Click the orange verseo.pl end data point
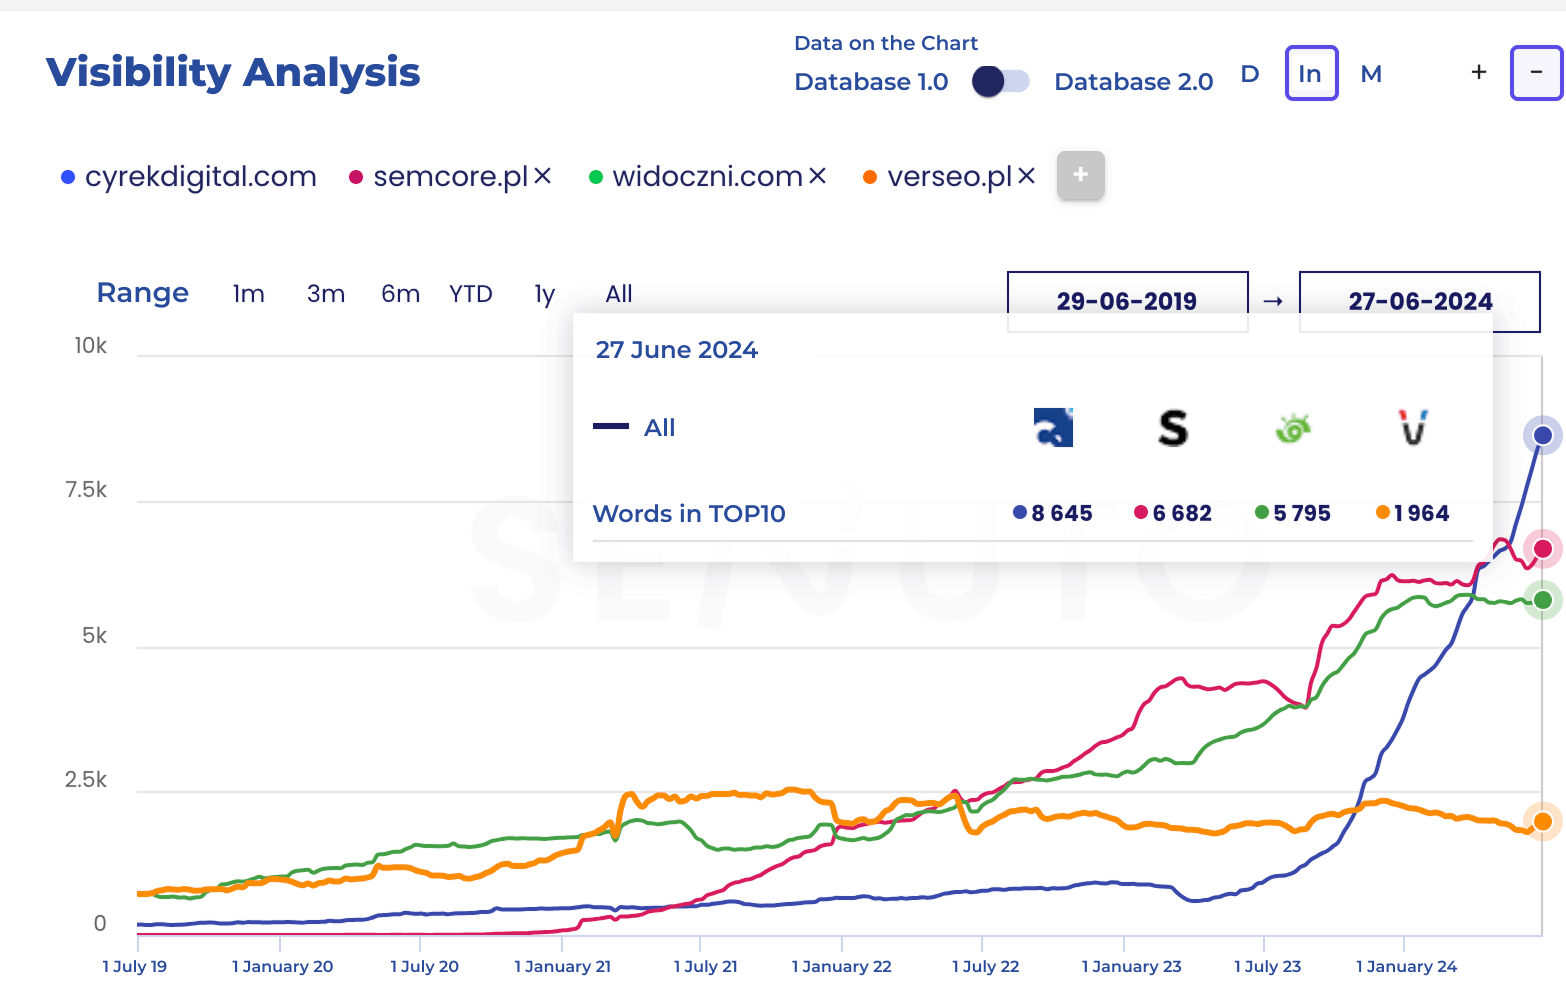The image size is (1566, 996). [x=1542, y=821]
